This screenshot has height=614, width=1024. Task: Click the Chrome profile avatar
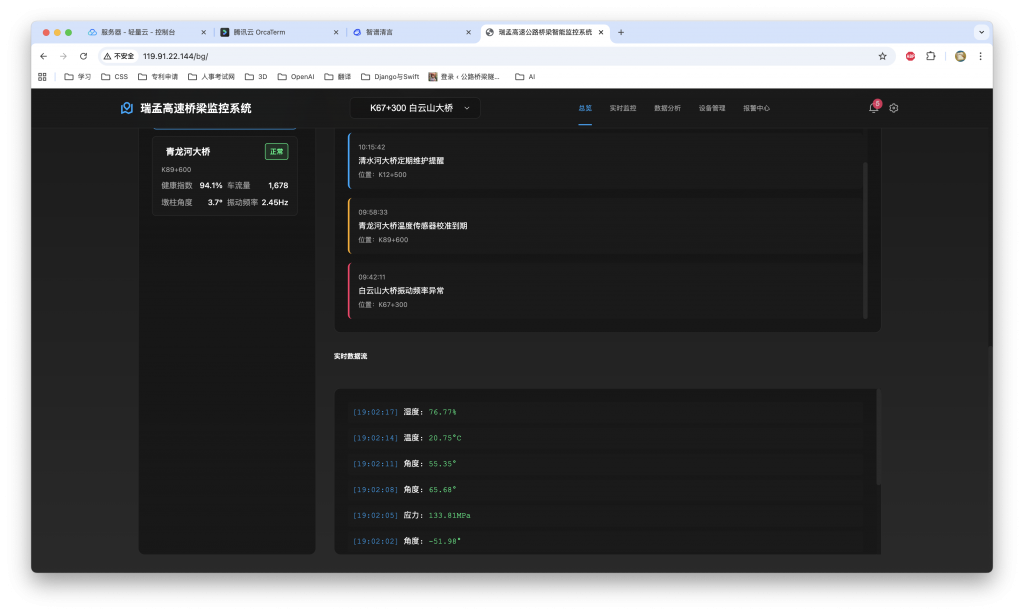click(960, 56)
